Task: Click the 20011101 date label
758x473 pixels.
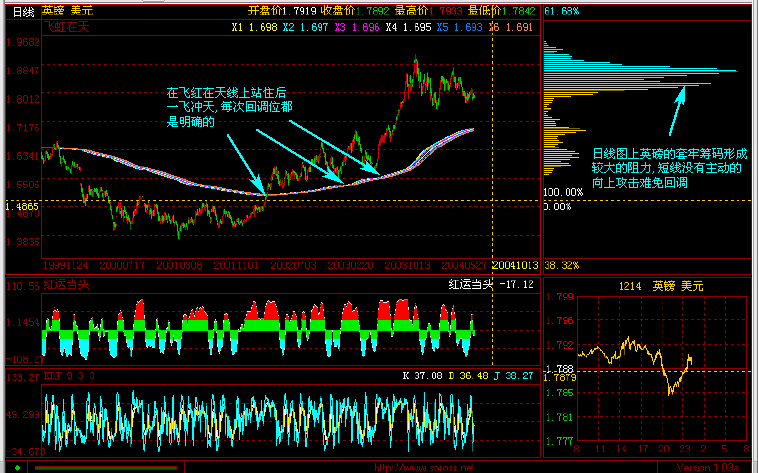Action: [x=236, y=266]
